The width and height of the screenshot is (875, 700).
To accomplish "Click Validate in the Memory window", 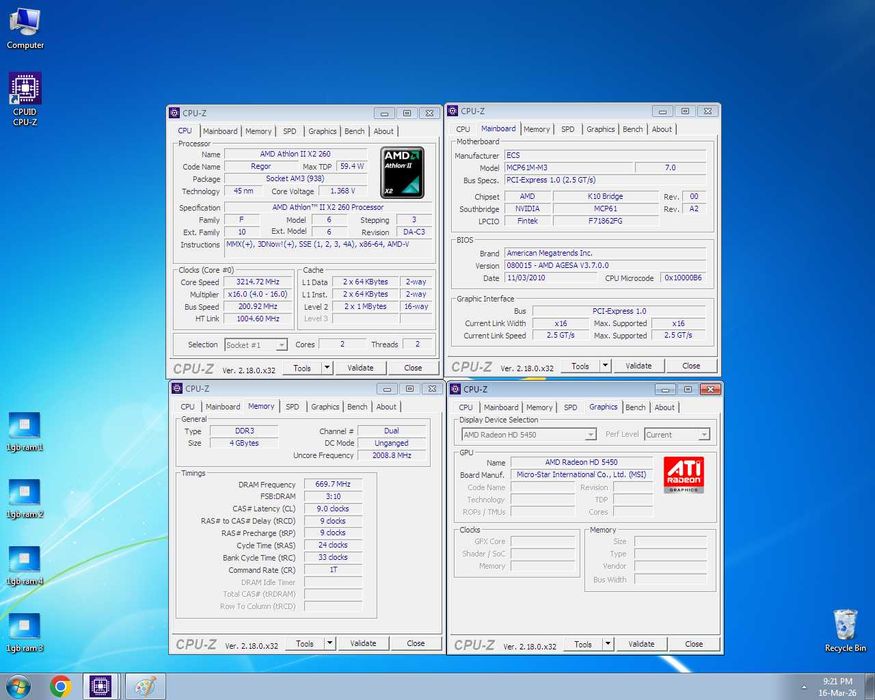I will point(363,644).
